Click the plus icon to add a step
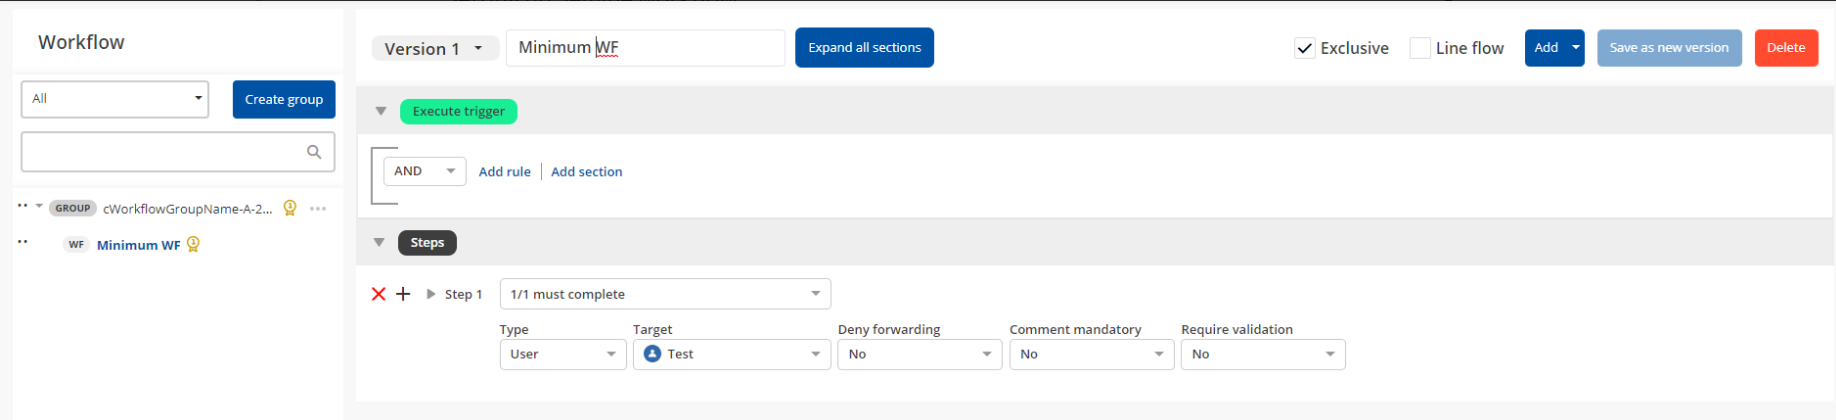1836x420 pixels. 403,294
